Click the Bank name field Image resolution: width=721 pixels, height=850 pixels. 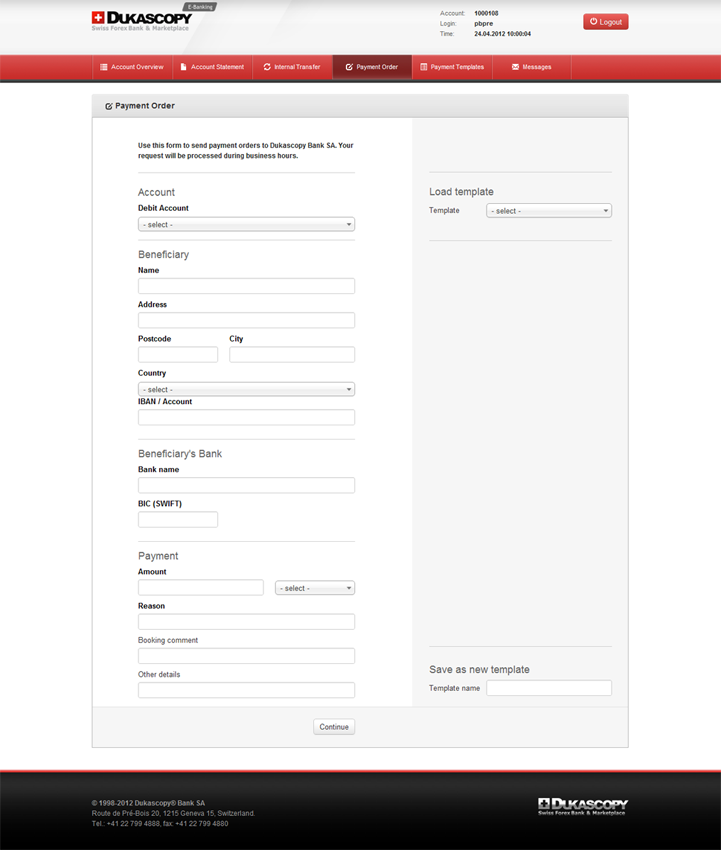click(246, 485)
